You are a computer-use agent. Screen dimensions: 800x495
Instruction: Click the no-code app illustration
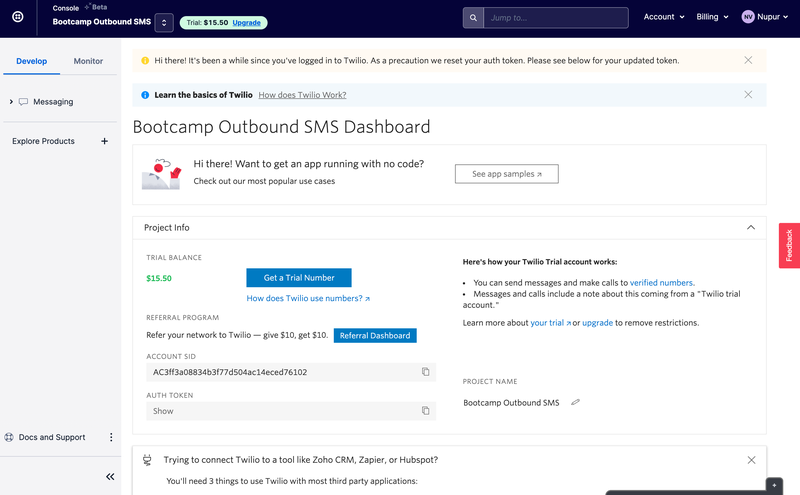coord(161,174)
